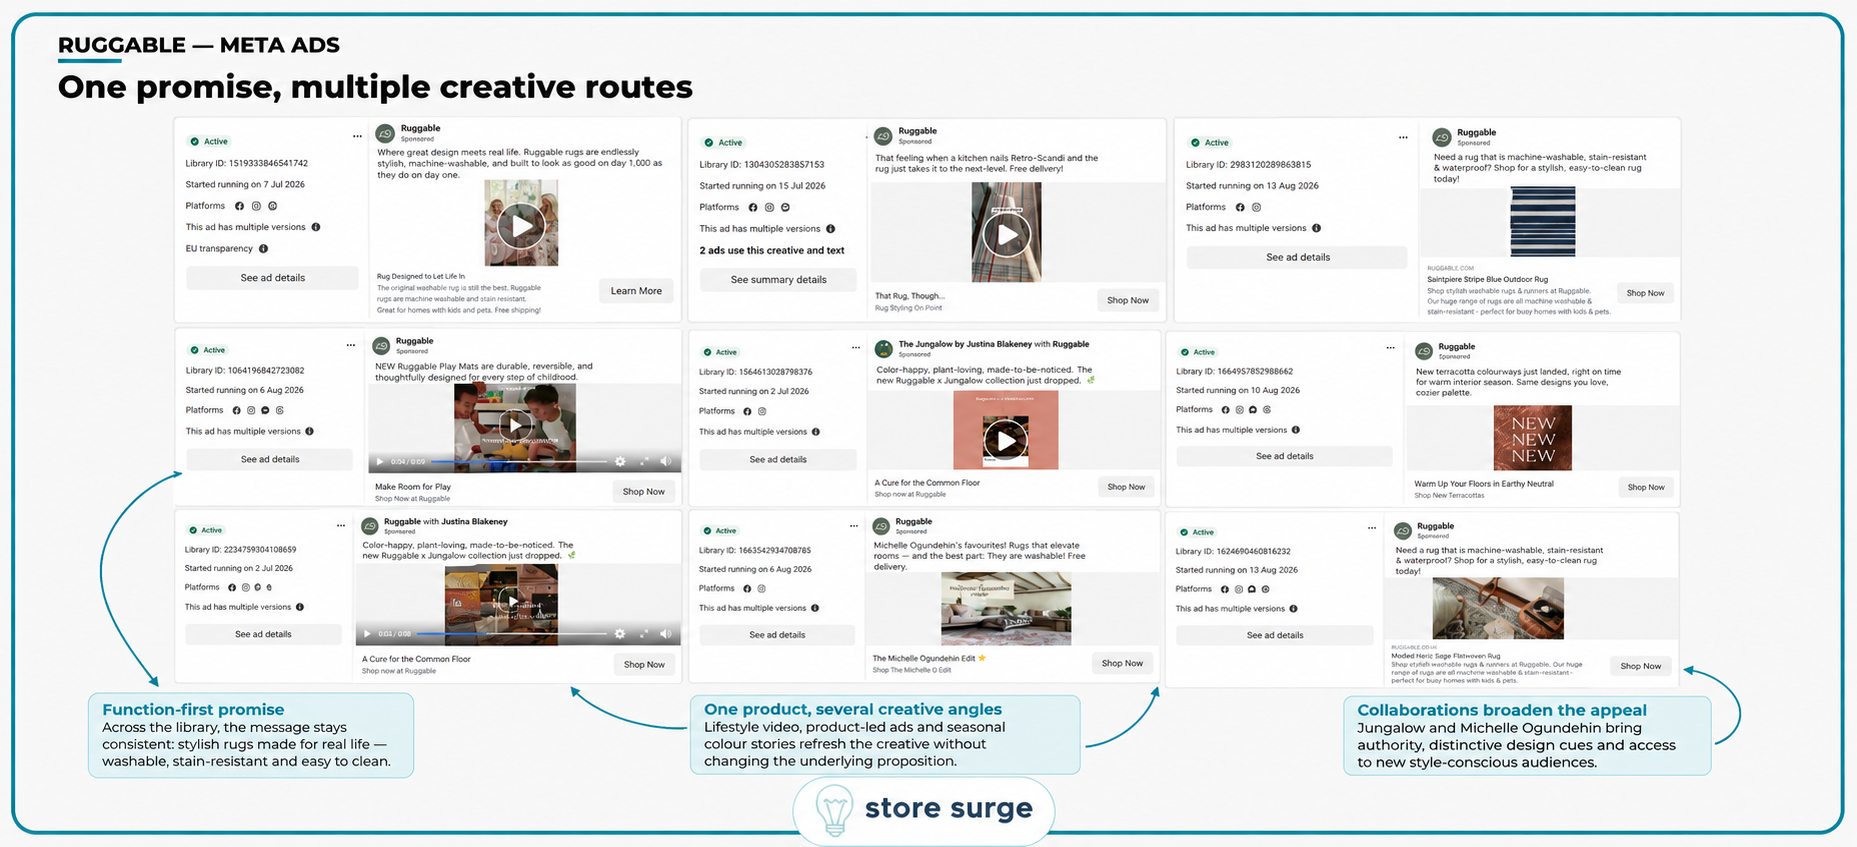The image size is (1857, 847).
Task: Click Messenger platform icon on ad 1064196842723082
Action: tap(265, 410)
